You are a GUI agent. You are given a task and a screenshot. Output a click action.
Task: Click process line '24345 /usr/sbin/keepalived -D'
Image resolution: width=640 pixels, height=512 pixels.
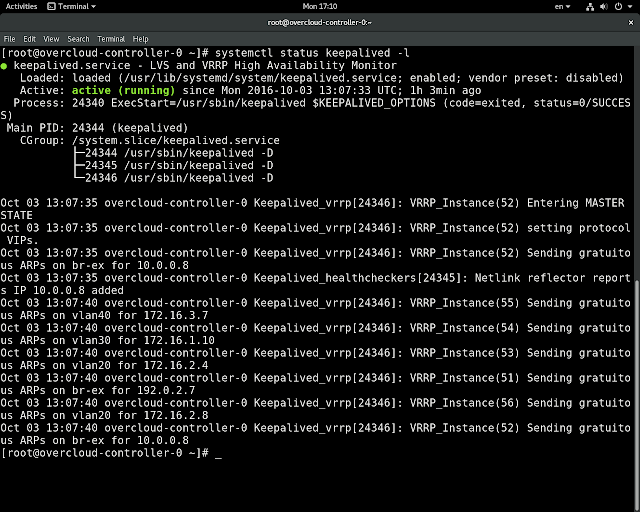[179, 165]
